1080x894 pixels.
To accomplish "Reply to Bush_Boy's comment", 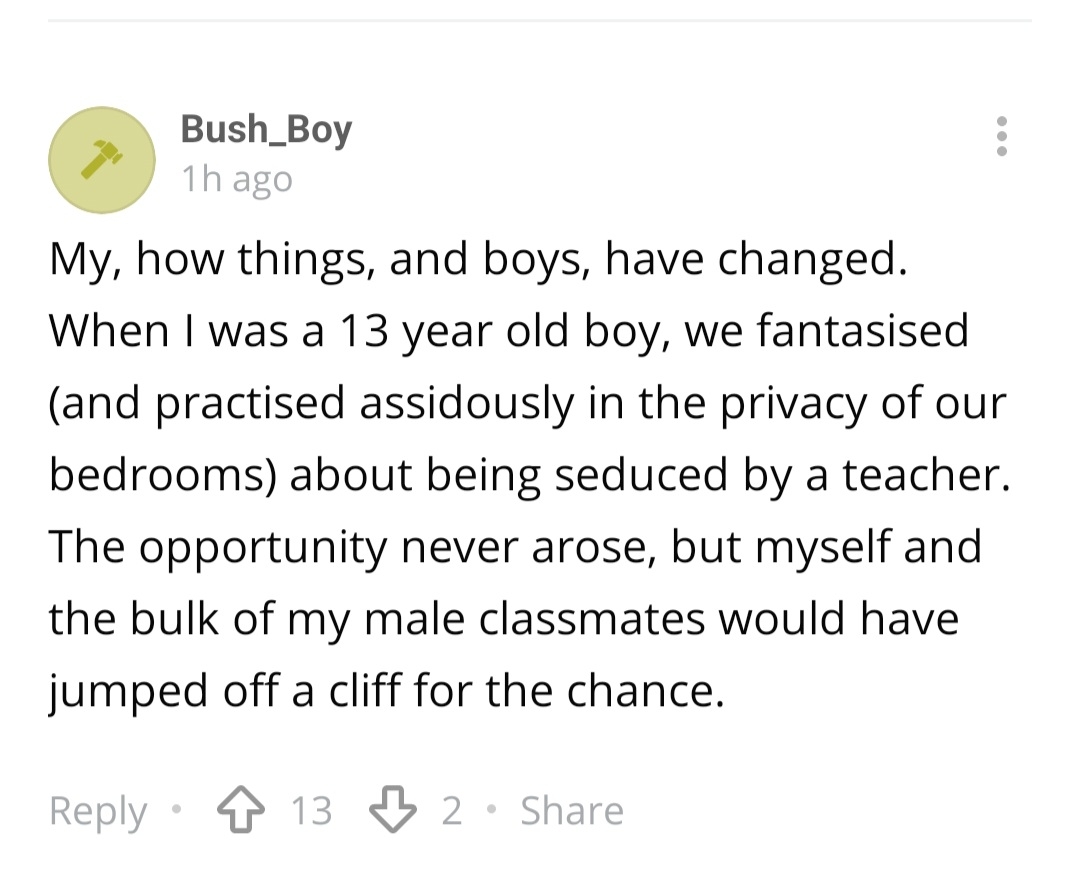I will click(x=98, y=810).
